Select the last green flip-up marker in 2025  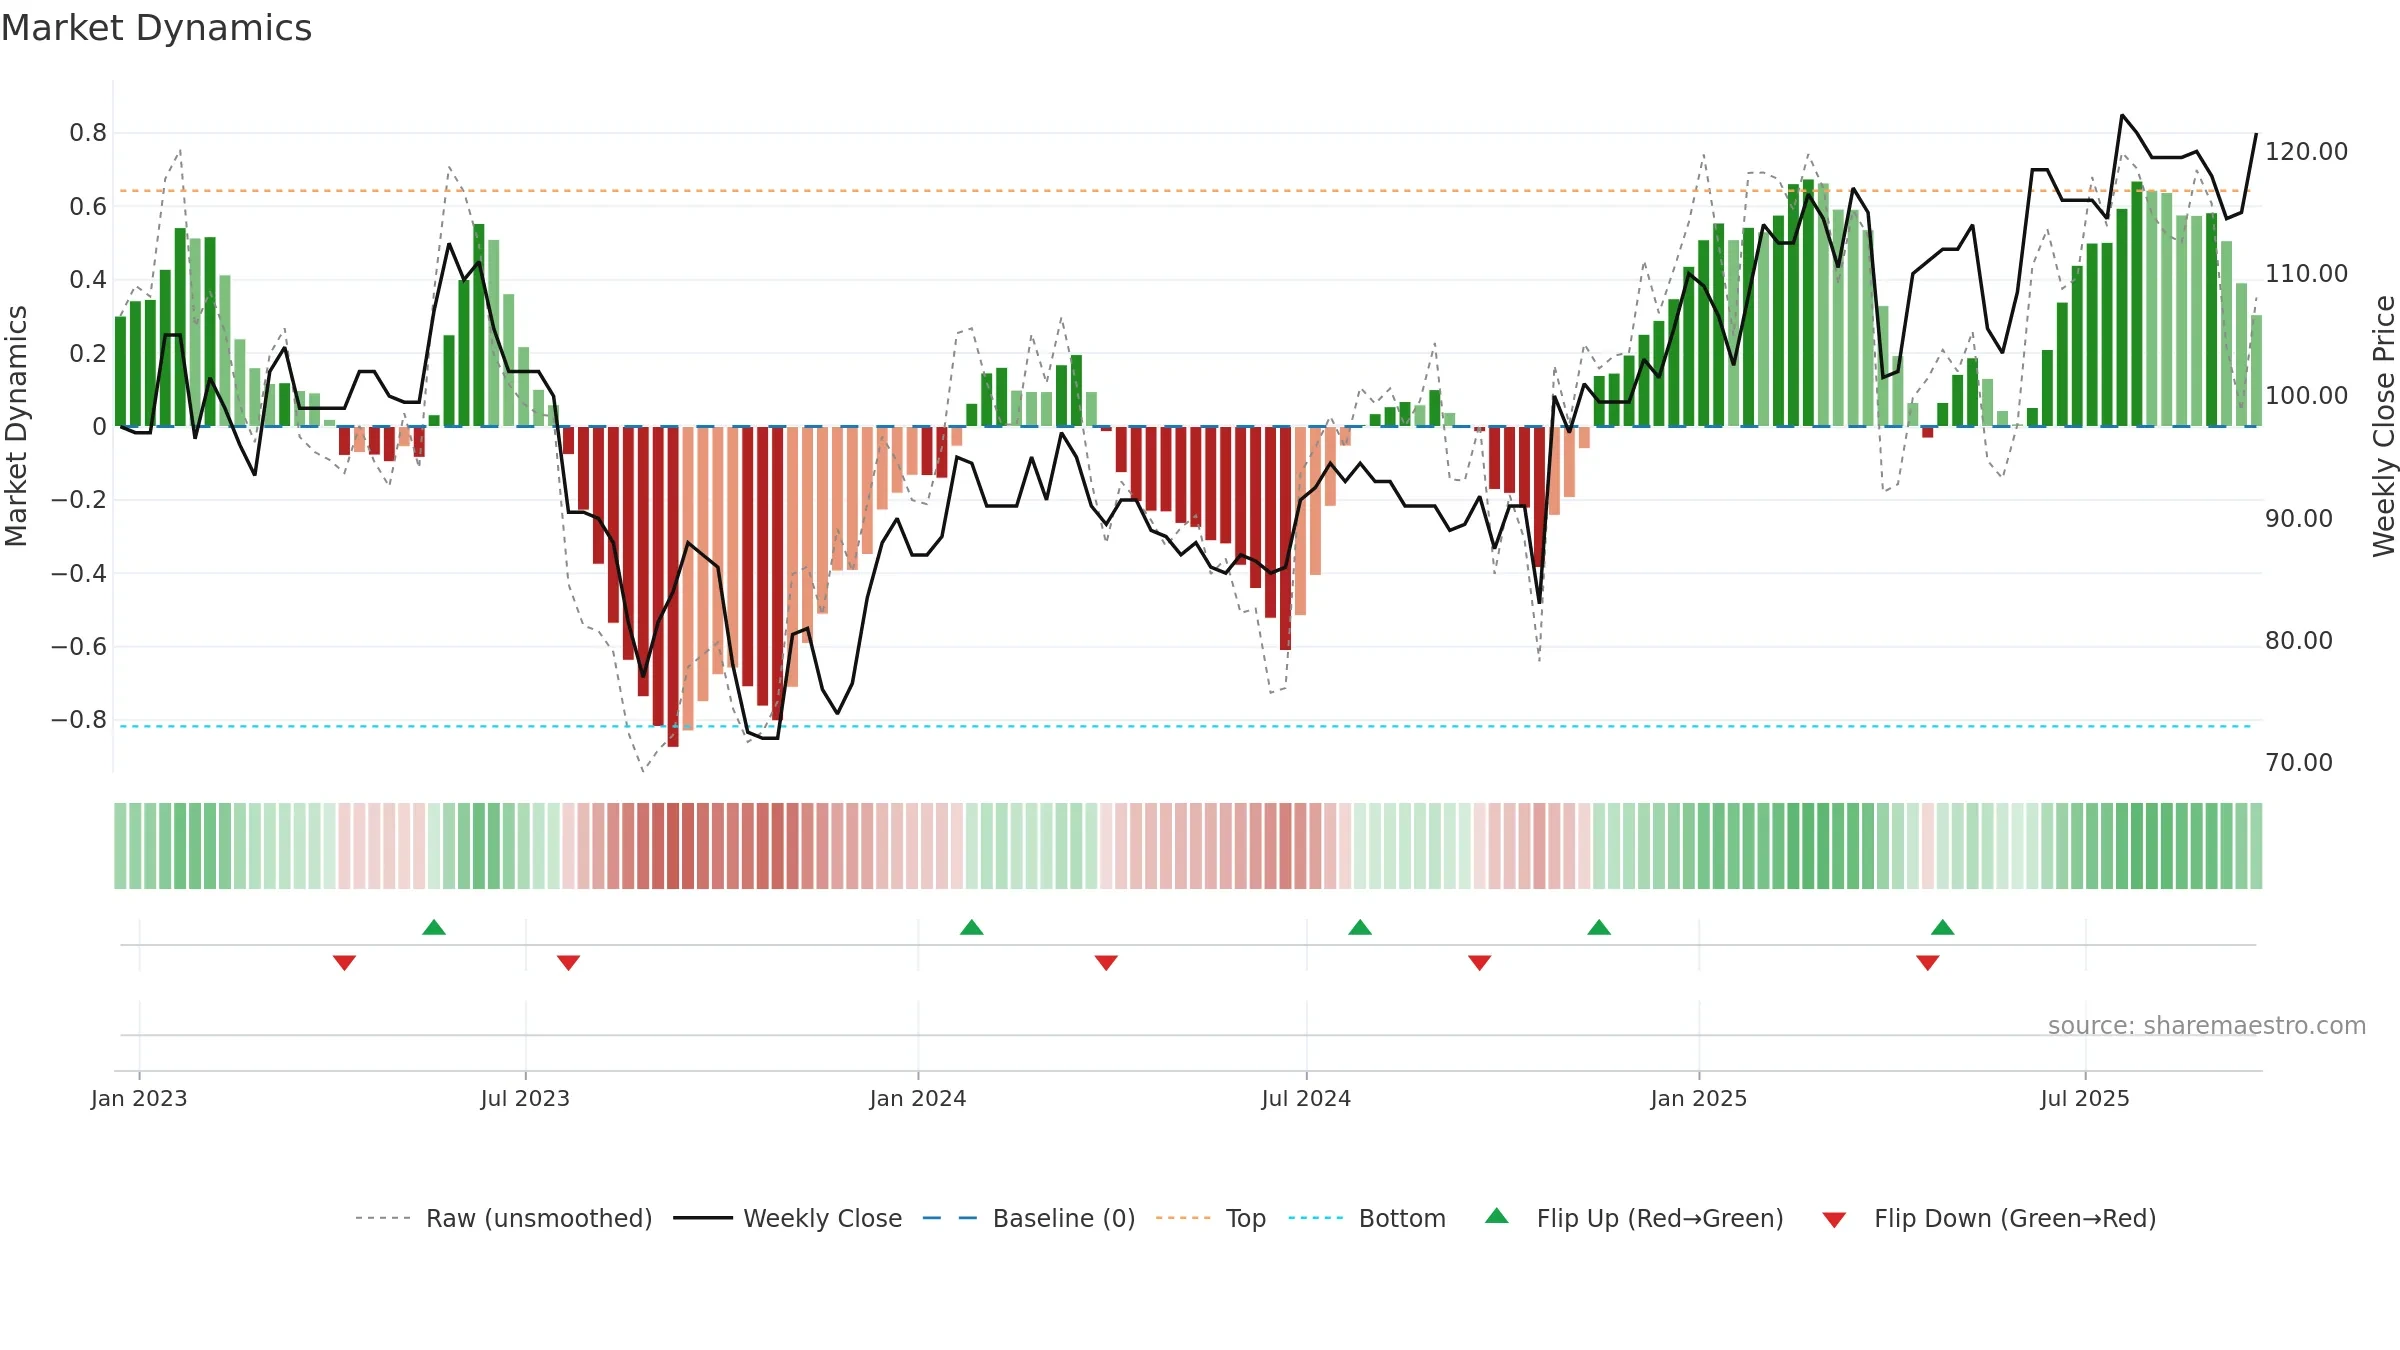point(1943,927)
